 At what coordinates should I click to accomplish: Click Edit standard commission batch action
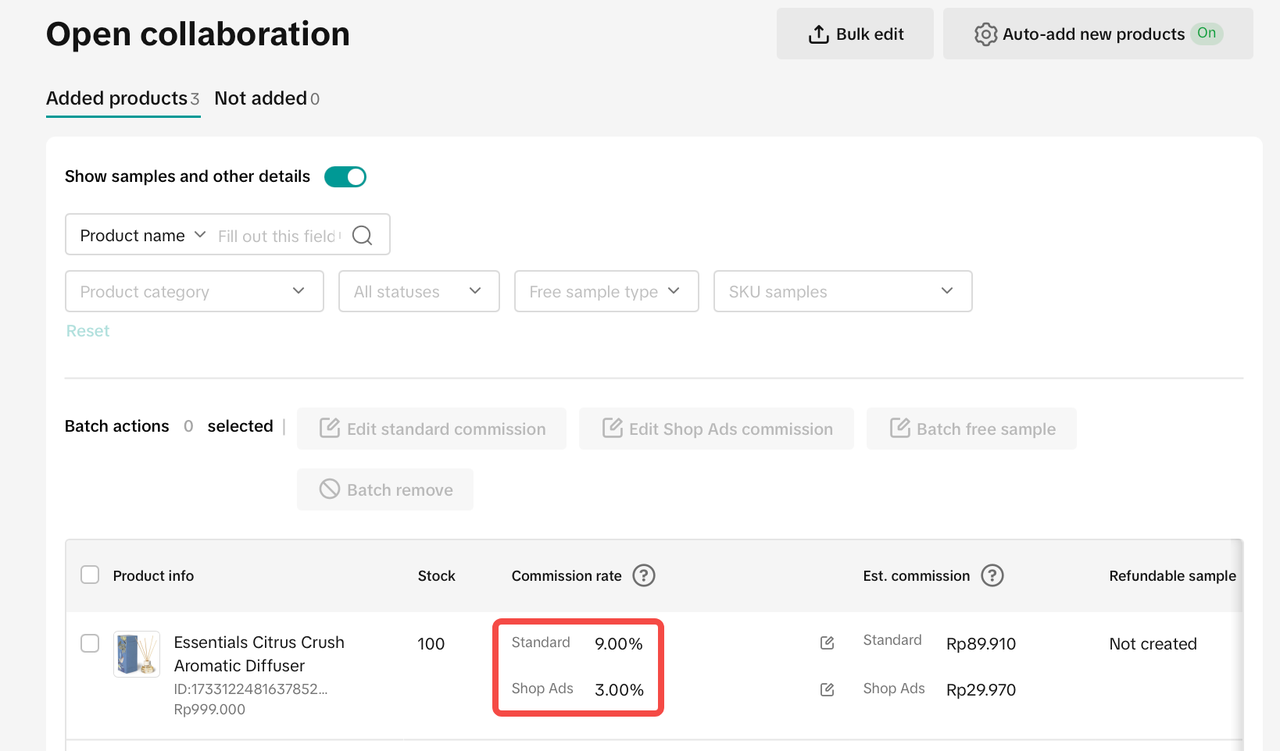coord(432,429)
